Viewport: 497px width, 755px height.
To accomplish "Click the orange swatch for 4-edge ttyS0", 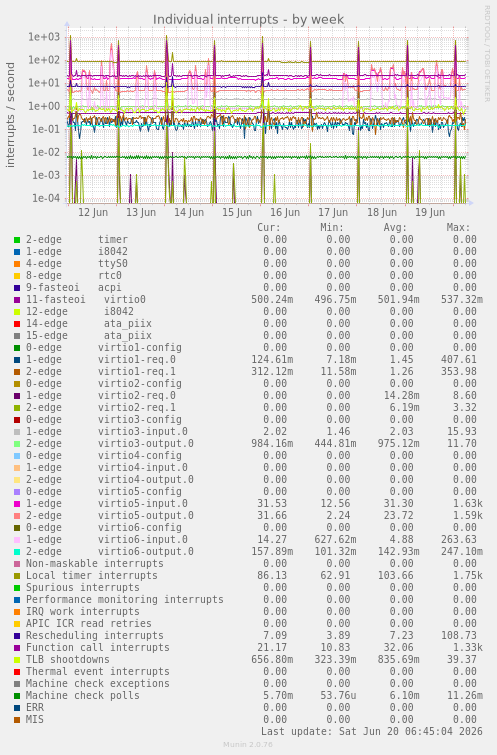I will (17, 264).
